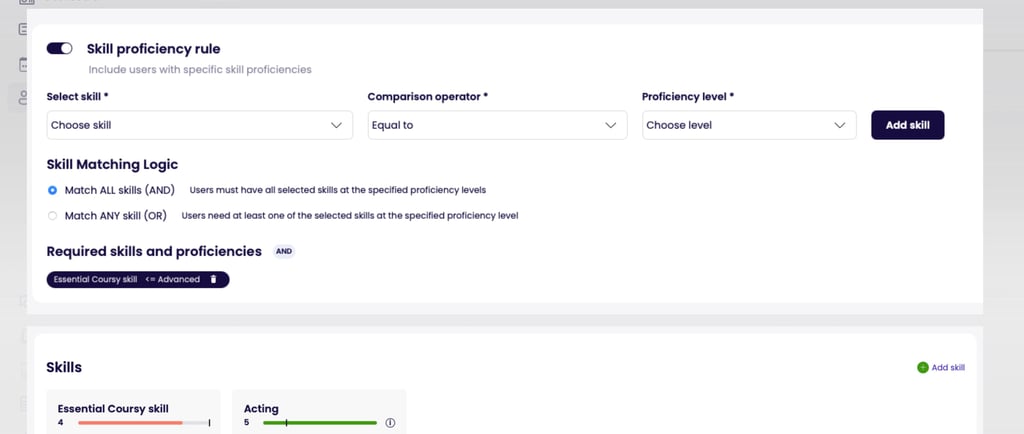The image size is (1024, 434).
Task: Click the chevron arrow in Proficiency level field
Action: coord(840,125)
